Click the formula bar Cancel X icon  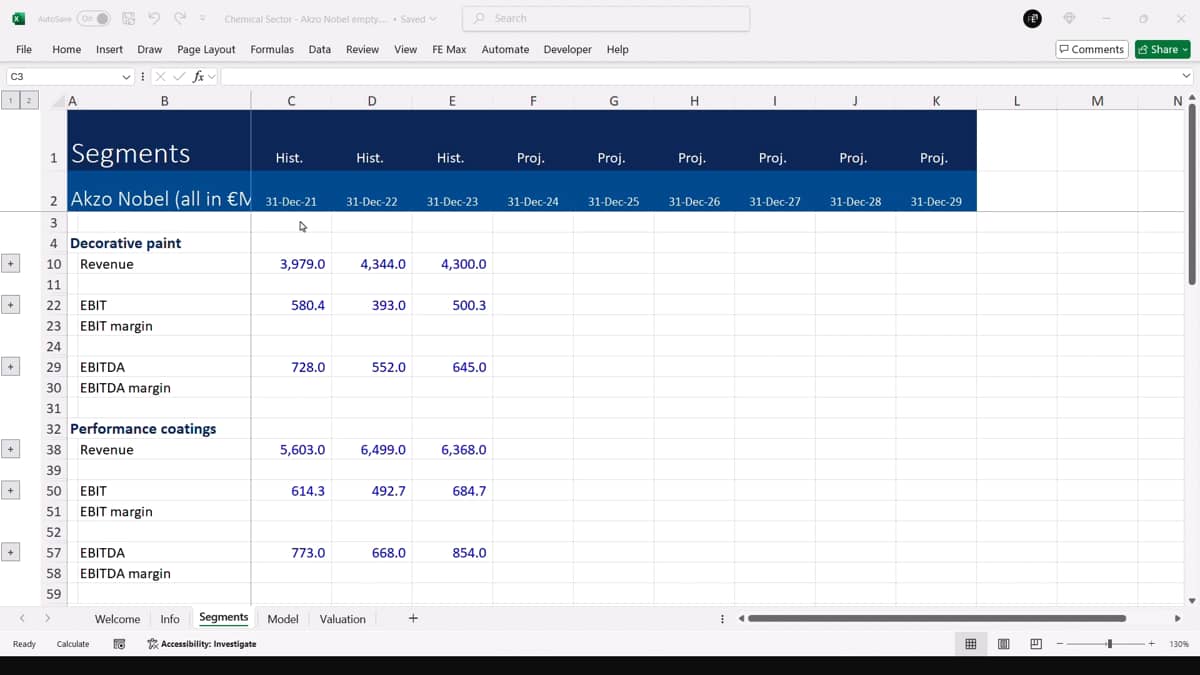pyautogui.click(x=161, y=76)
